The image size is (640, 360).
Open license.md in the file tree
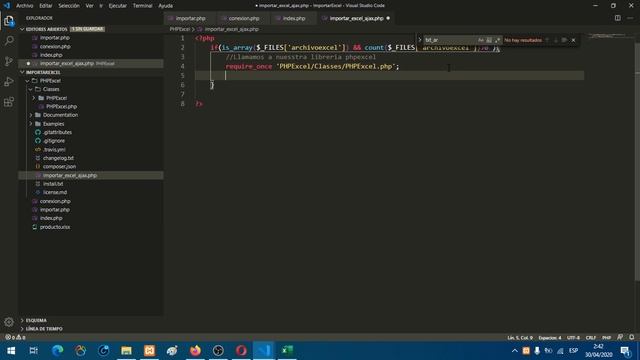click(x=55, y=192)
